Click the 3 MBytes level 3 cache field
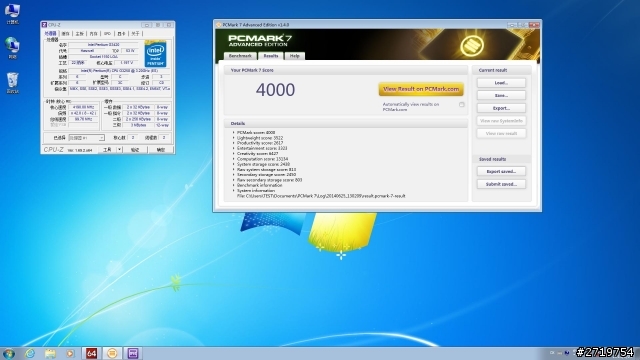The width and height of the screenshot is (640, 360). click(139, 125)
